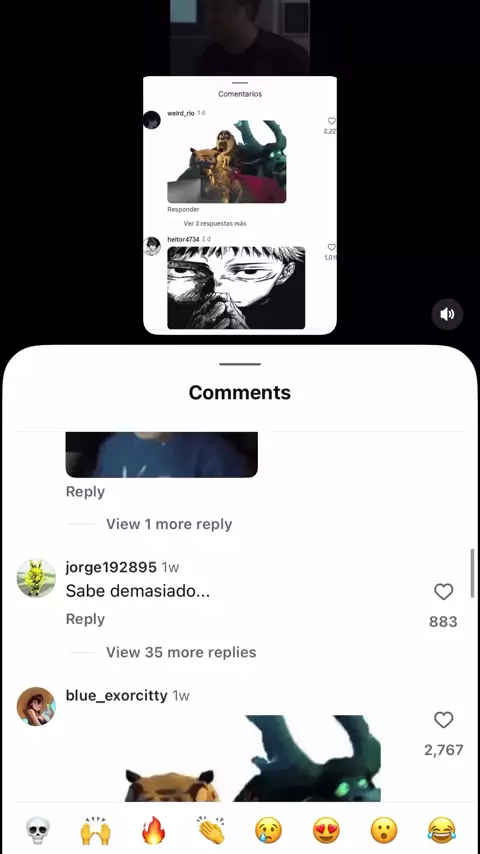
Task: Expand View 35 more replies
Action: pos(181,652)
